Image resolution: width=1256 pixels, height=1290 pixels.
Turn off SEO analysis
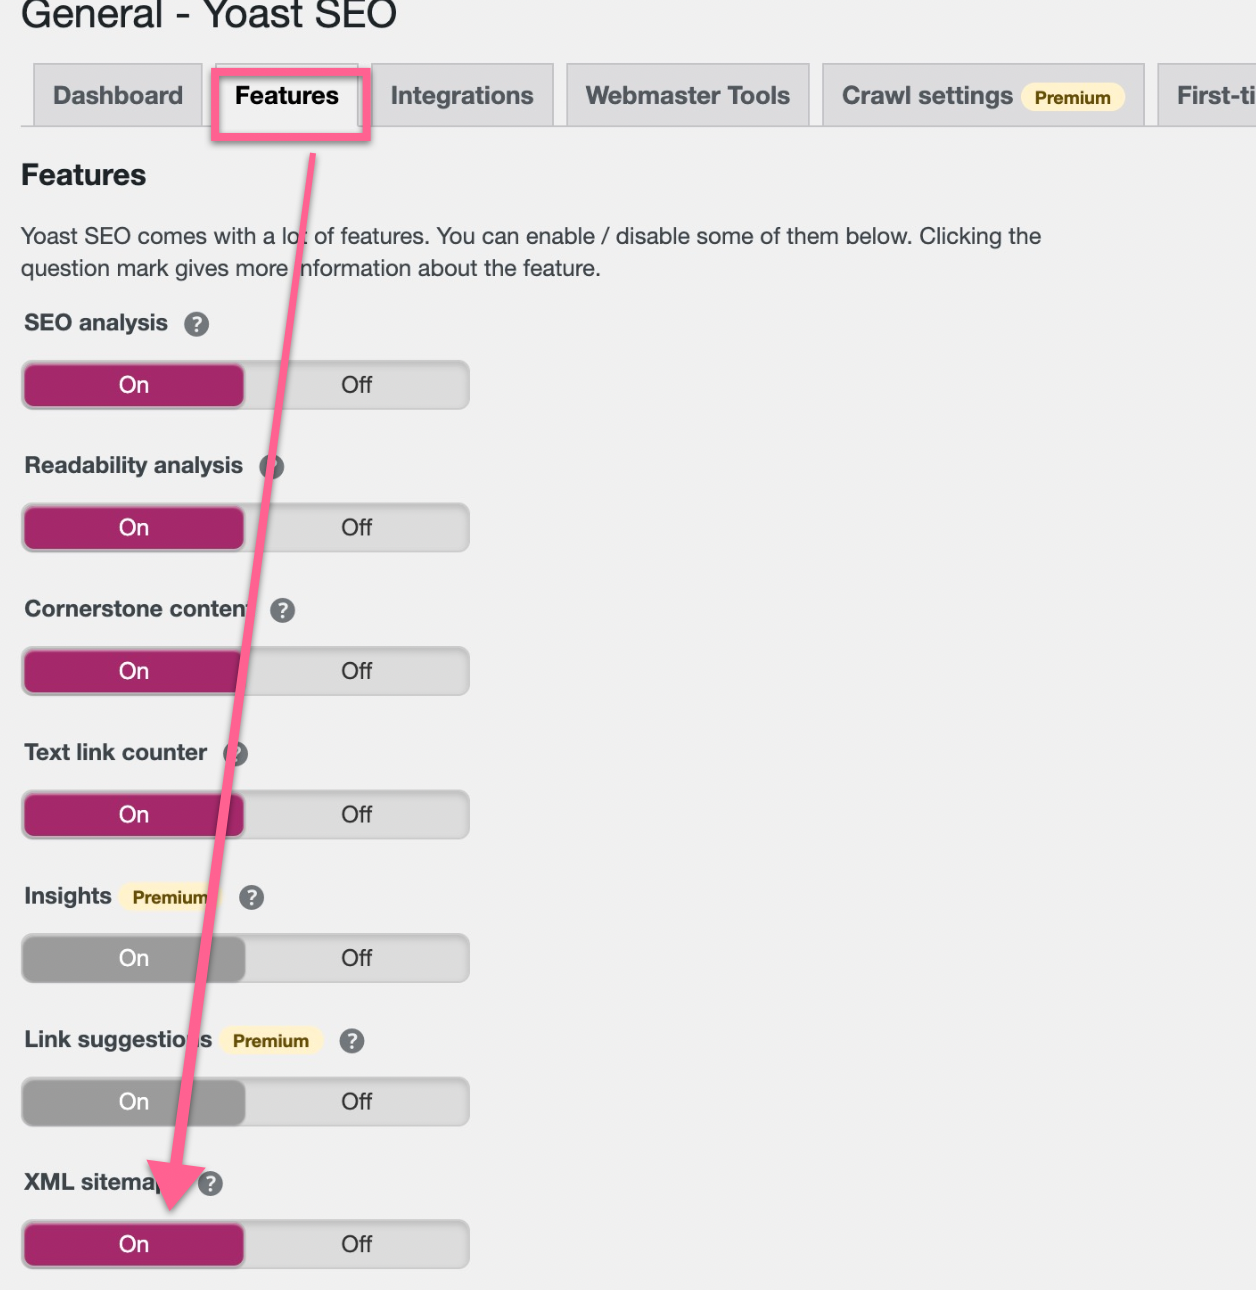356,385
